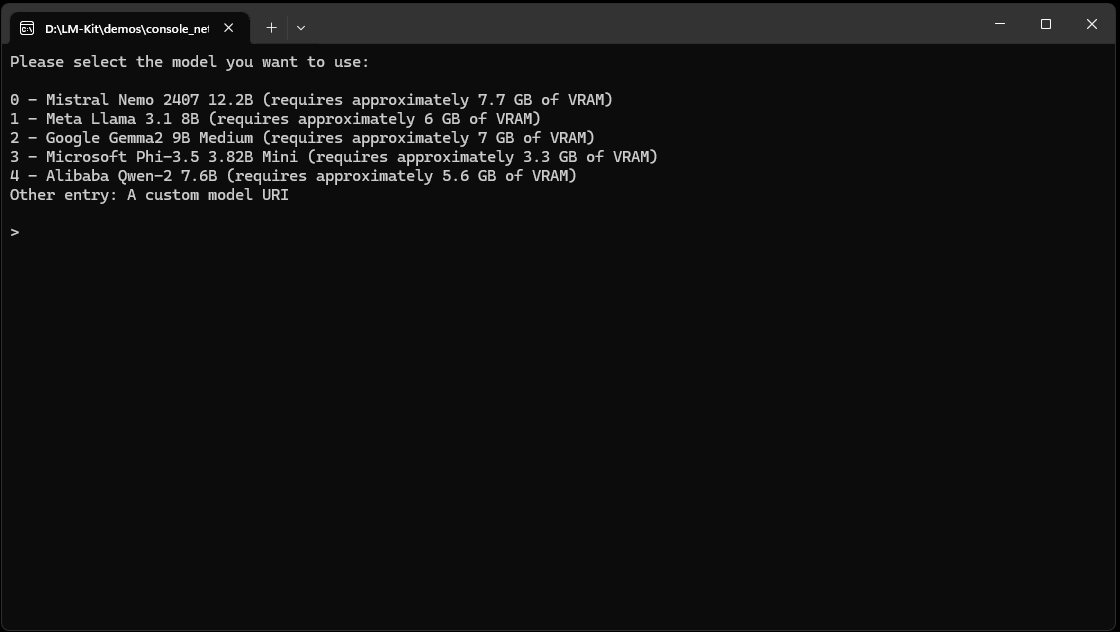Click the Mistral Nemo 2407 12.2B line
The image size is (1120, 632).
[x=311, y=100]
